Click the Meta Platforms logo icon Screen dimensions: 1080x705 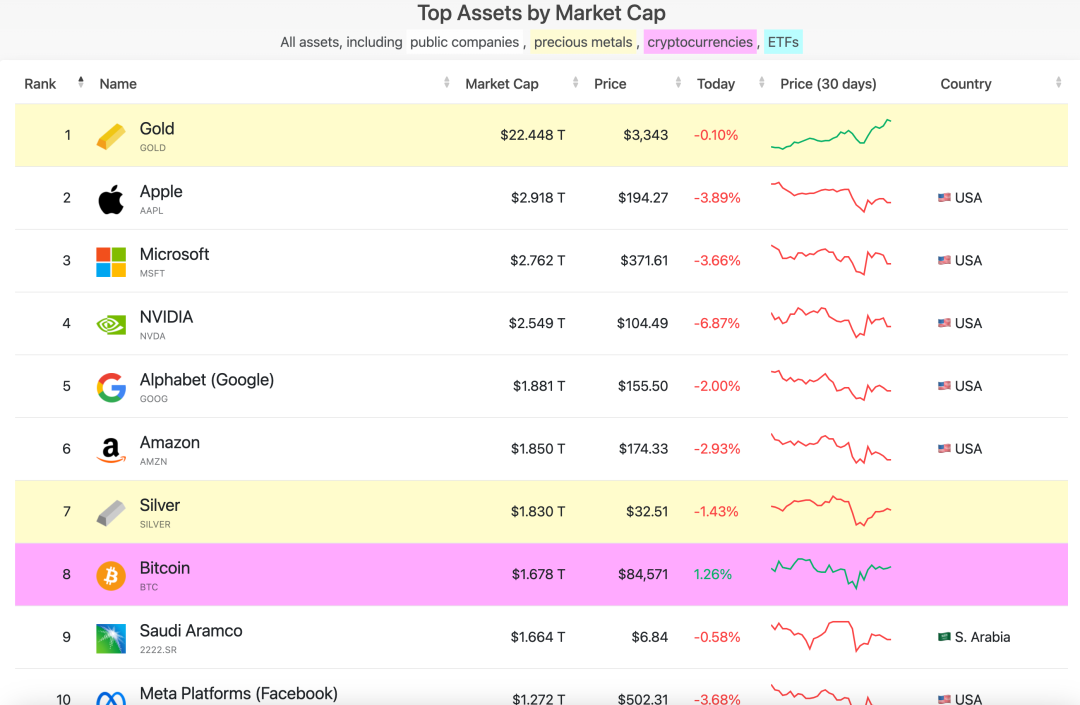[111, 698]
